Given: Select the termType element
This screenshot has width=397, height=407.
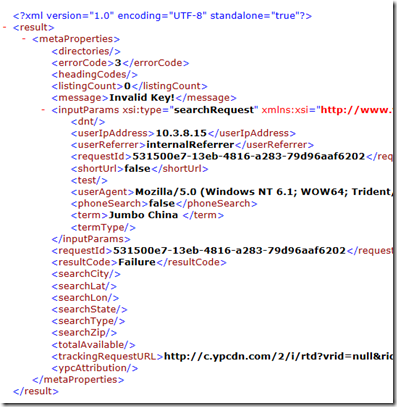Looking at the screenshot, I should 103,227.
